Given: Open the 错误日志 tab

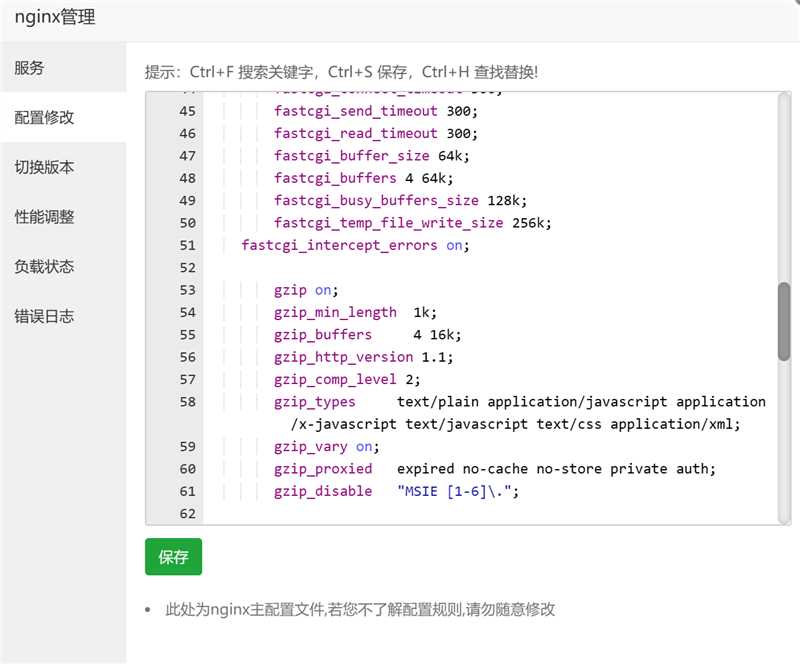Looking at the screenshot, I should coord(63,316).
